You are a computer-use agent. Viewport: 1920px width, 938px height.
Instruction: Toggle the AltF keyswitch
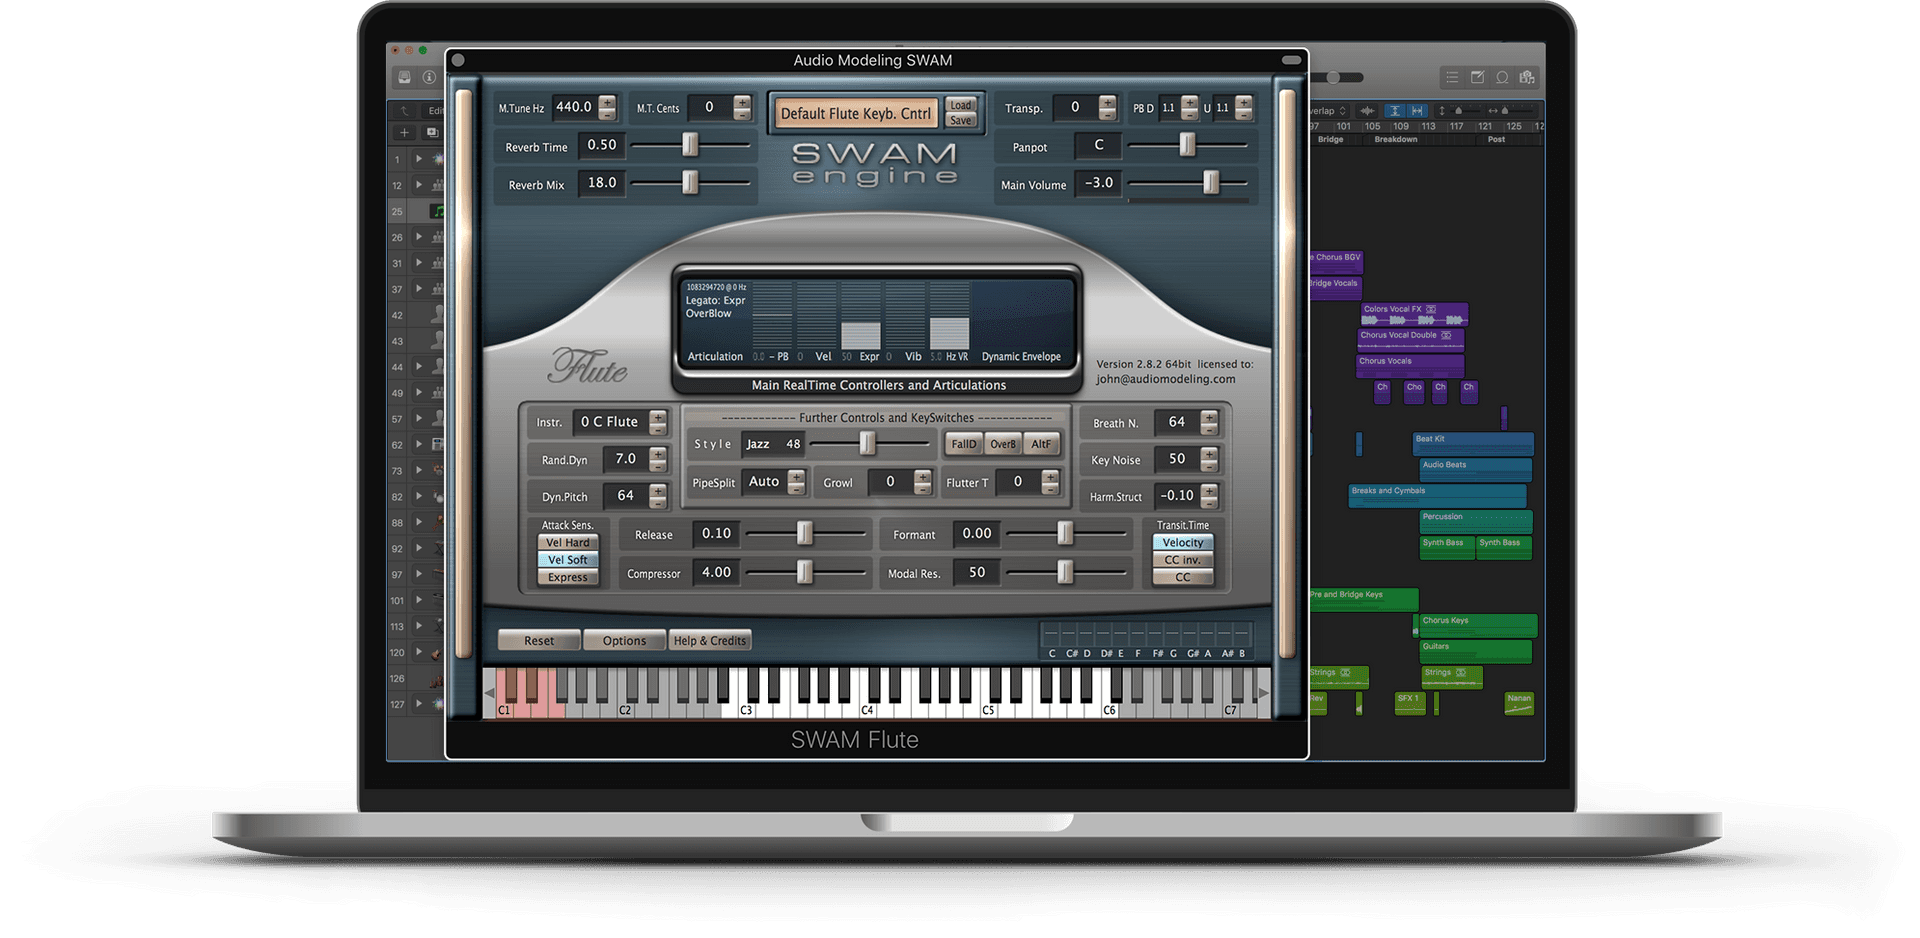pyautogui.click(x=1041, y=444)
